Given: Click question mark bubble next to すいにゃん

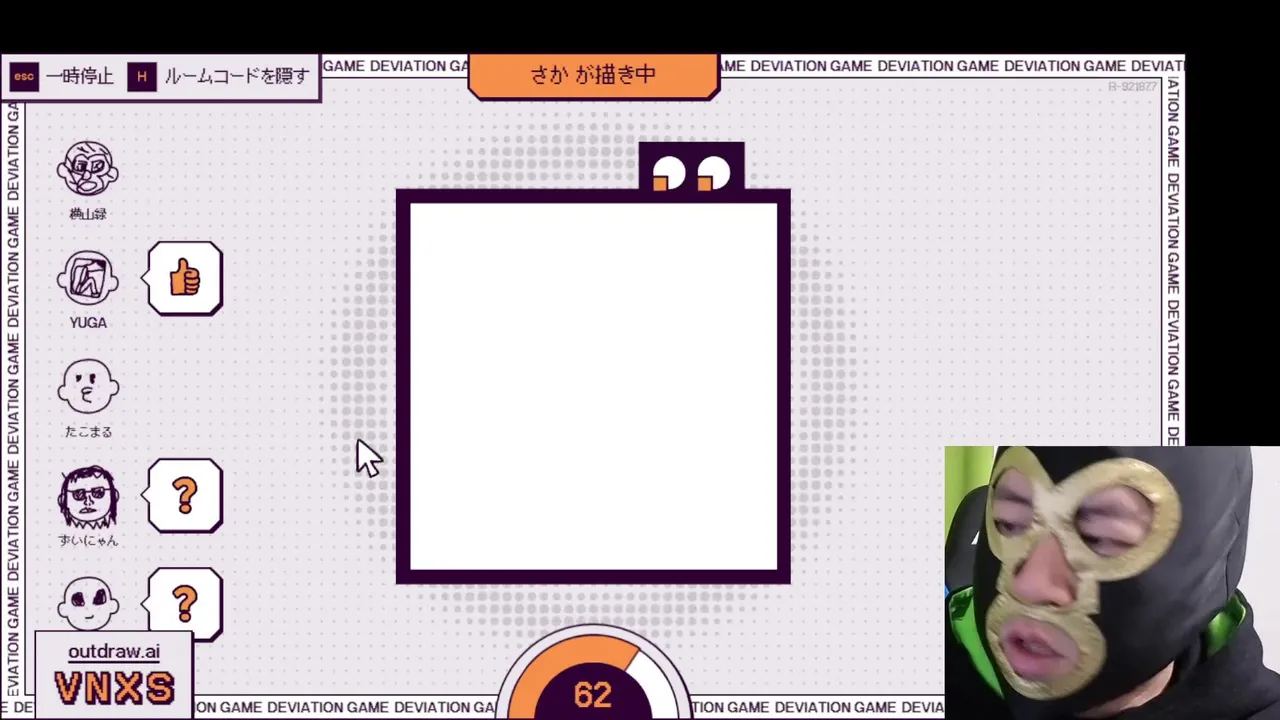Looking at the screenshot, I should tap(184, 496).
